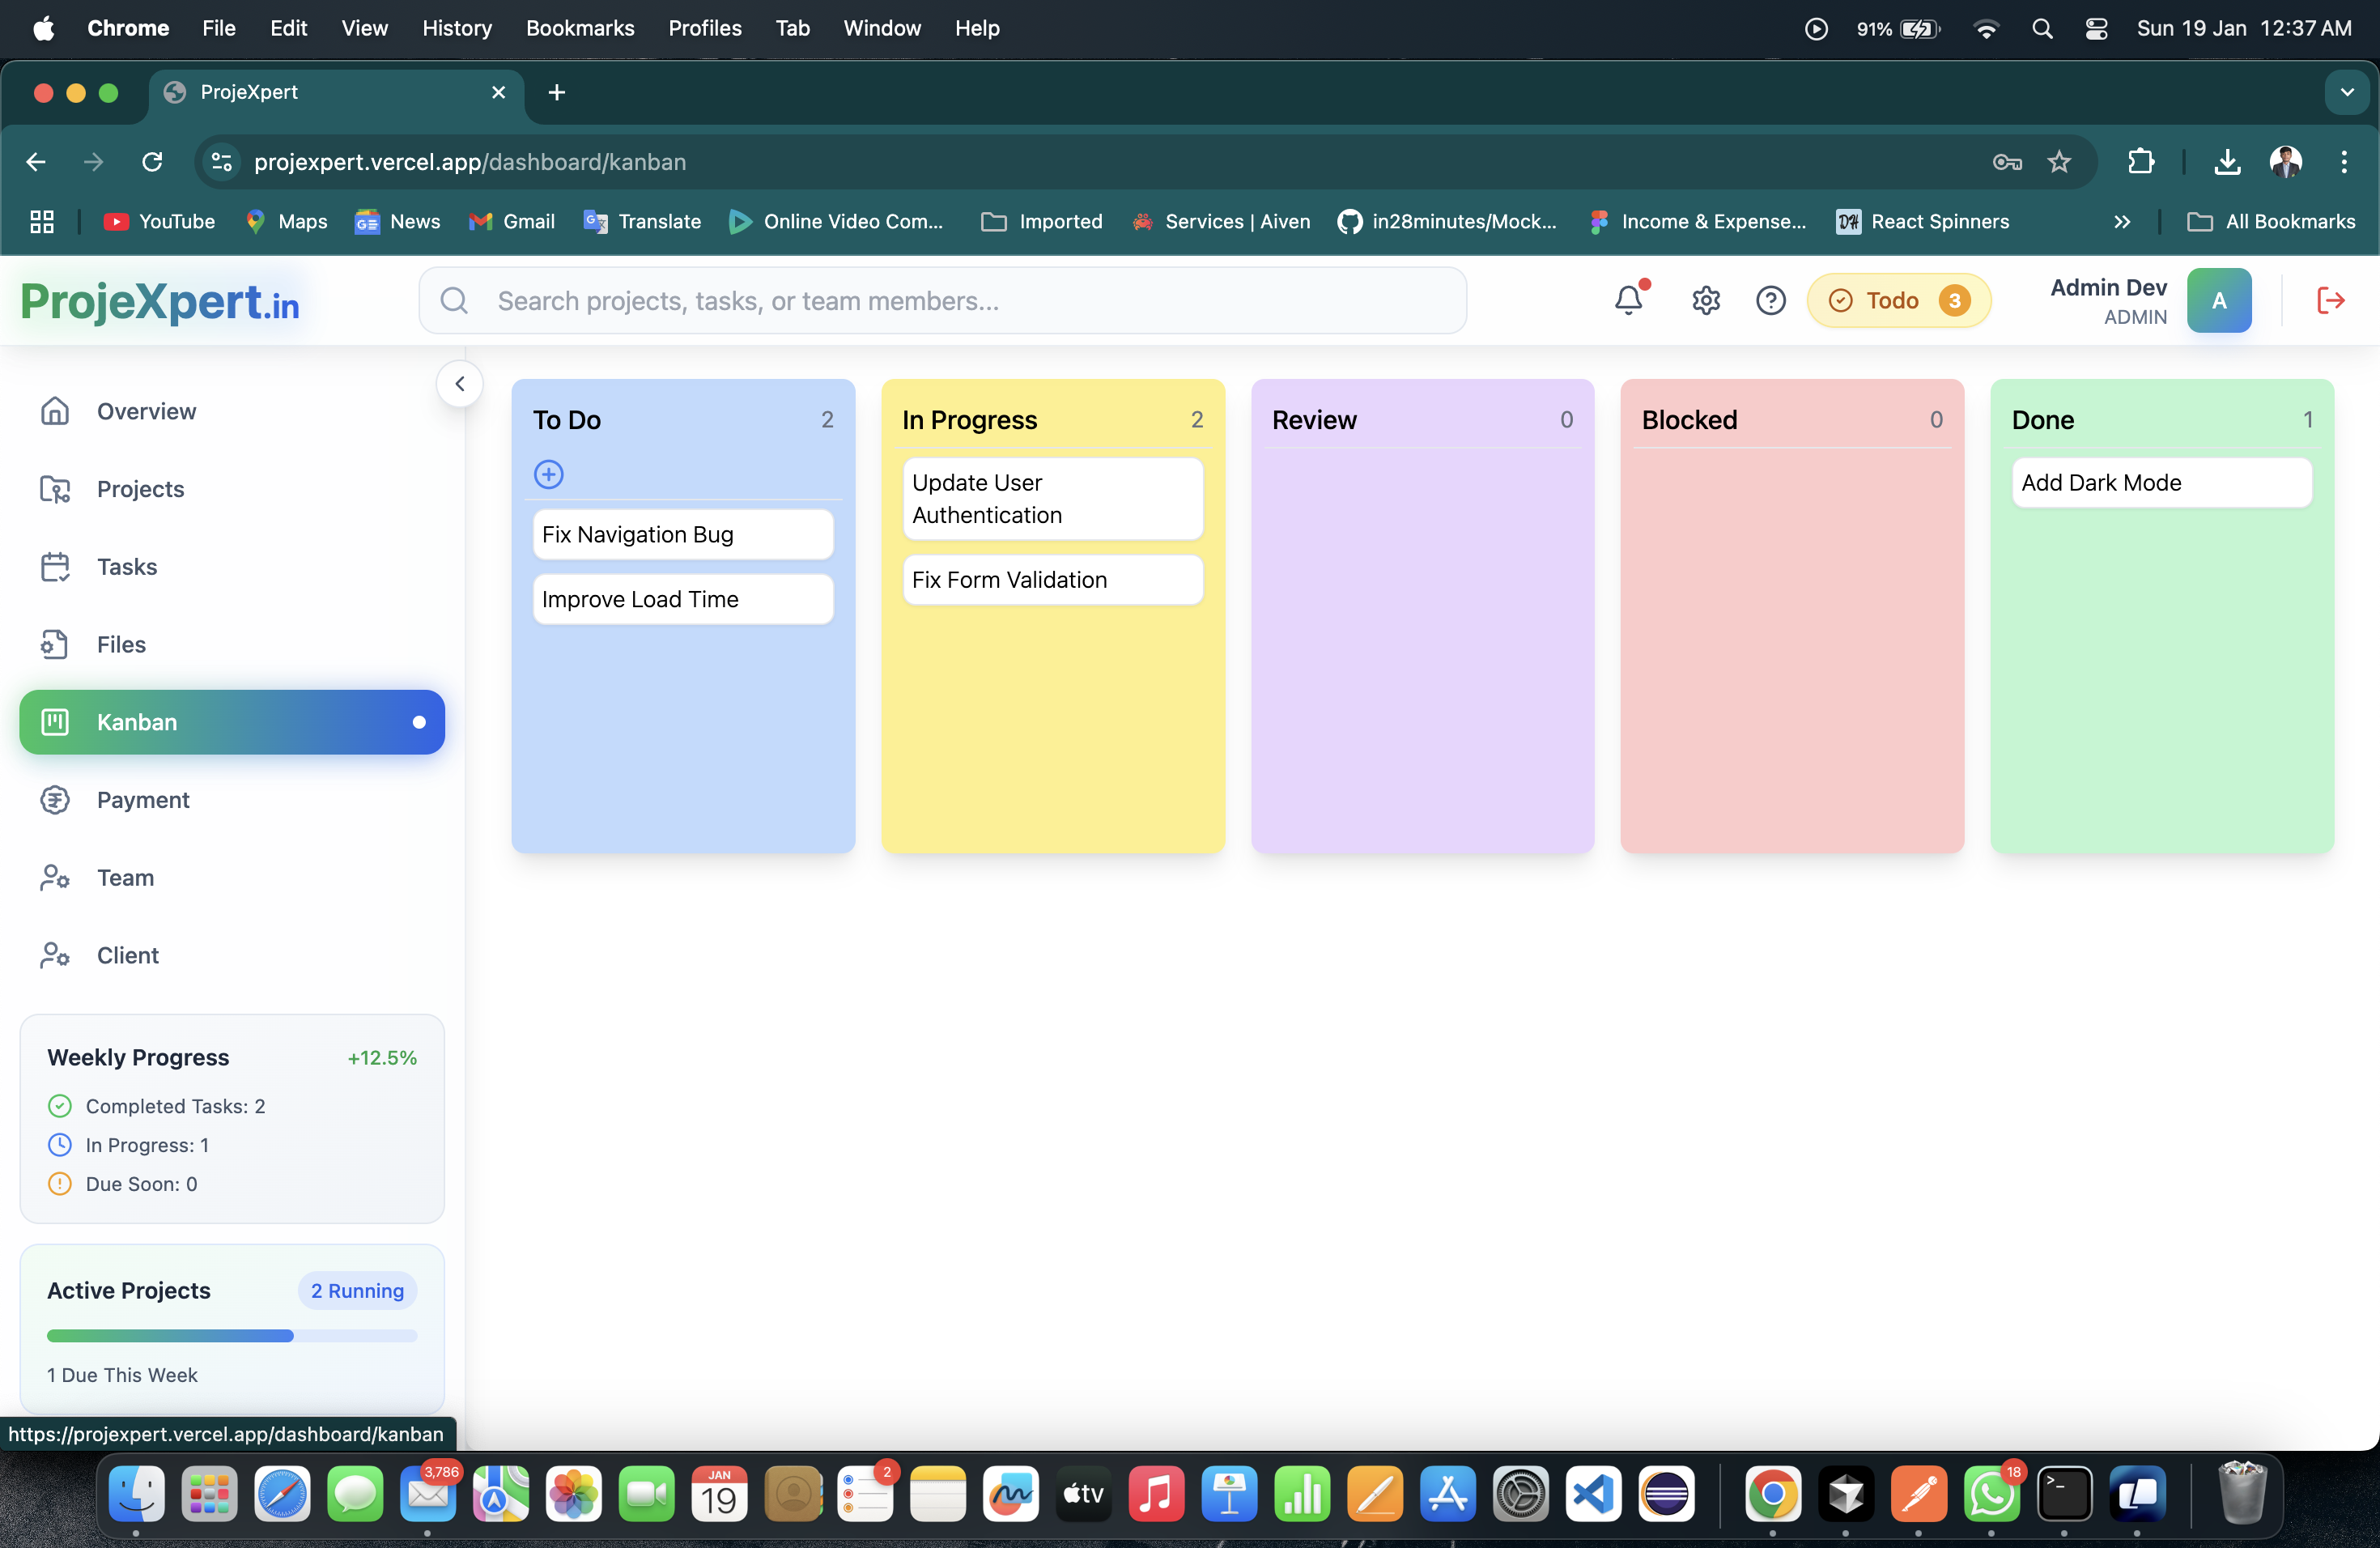Click the Tasks calendar icon in sidebar
This screenshot has height=1548, width=2380.
pos(55,567)
